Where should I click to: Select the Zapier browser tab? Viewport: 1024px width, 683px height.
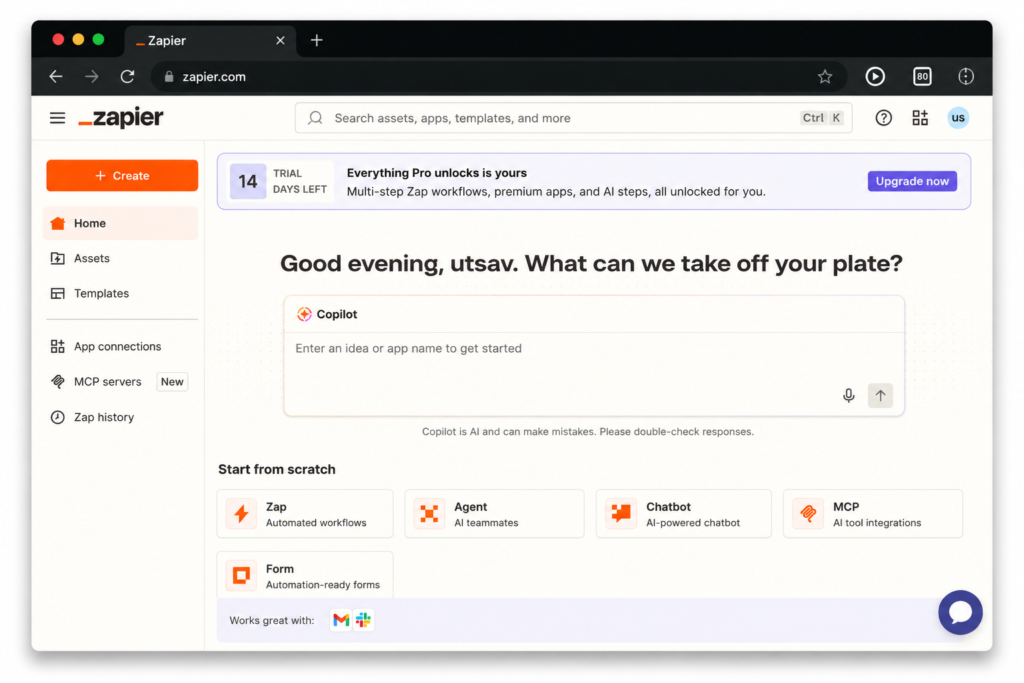coord(210,40)
